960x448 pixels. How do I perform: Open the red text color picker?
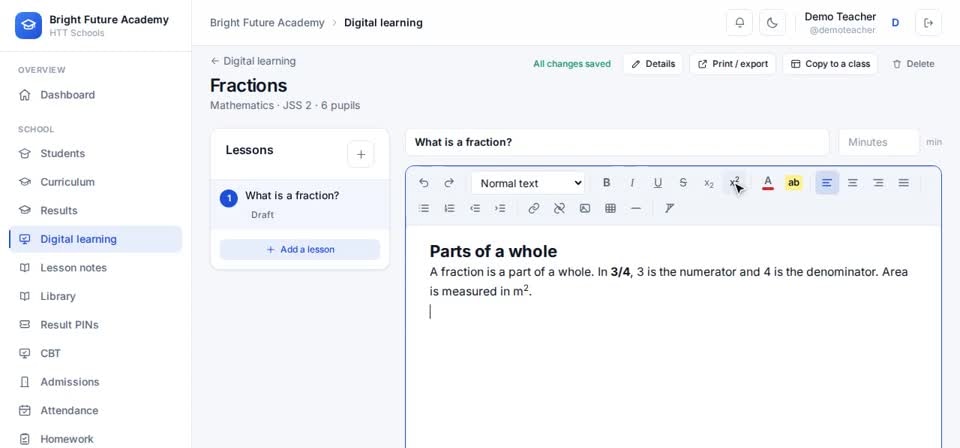coord(768,183)
